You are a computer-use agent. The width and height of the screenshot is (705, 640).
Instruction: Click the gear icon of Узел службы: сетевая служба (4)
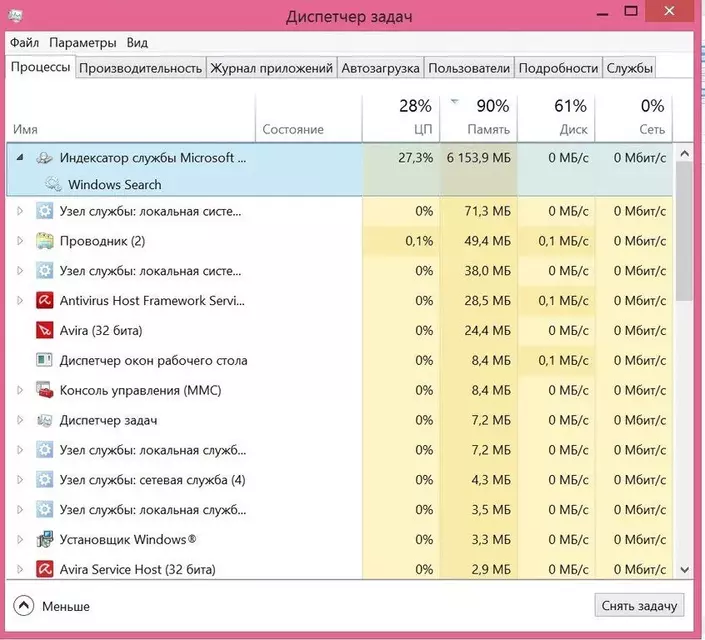45,480
